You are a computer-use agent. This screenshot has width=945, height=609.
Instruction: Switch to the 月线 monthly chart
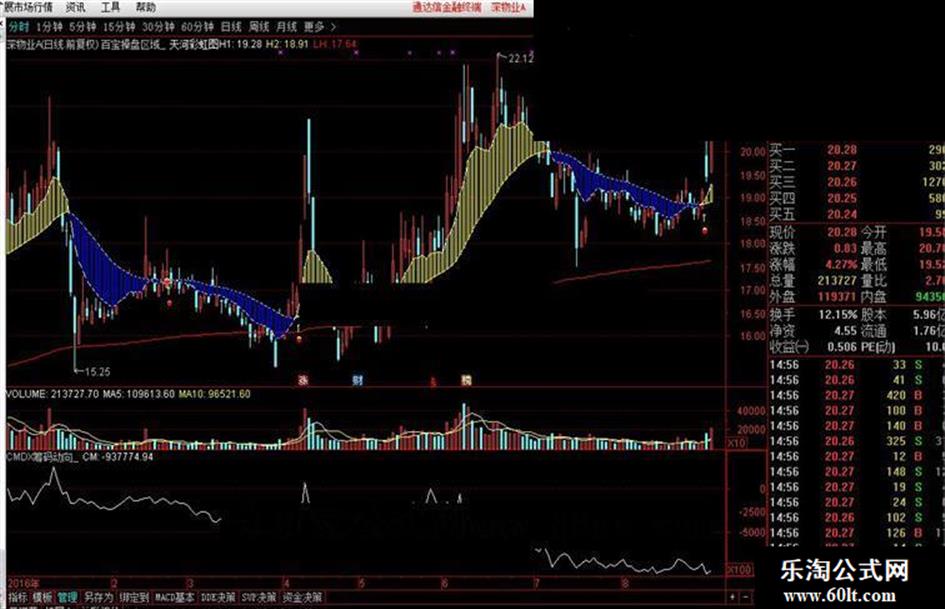click(286, 27)
